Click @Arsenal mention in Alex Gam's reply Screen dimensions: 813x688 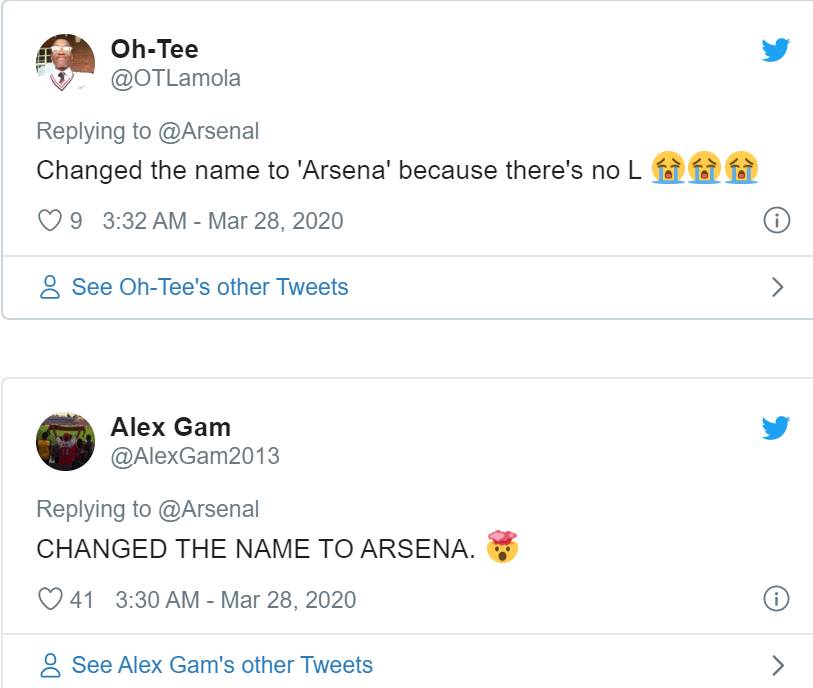(x=208, y=509)
